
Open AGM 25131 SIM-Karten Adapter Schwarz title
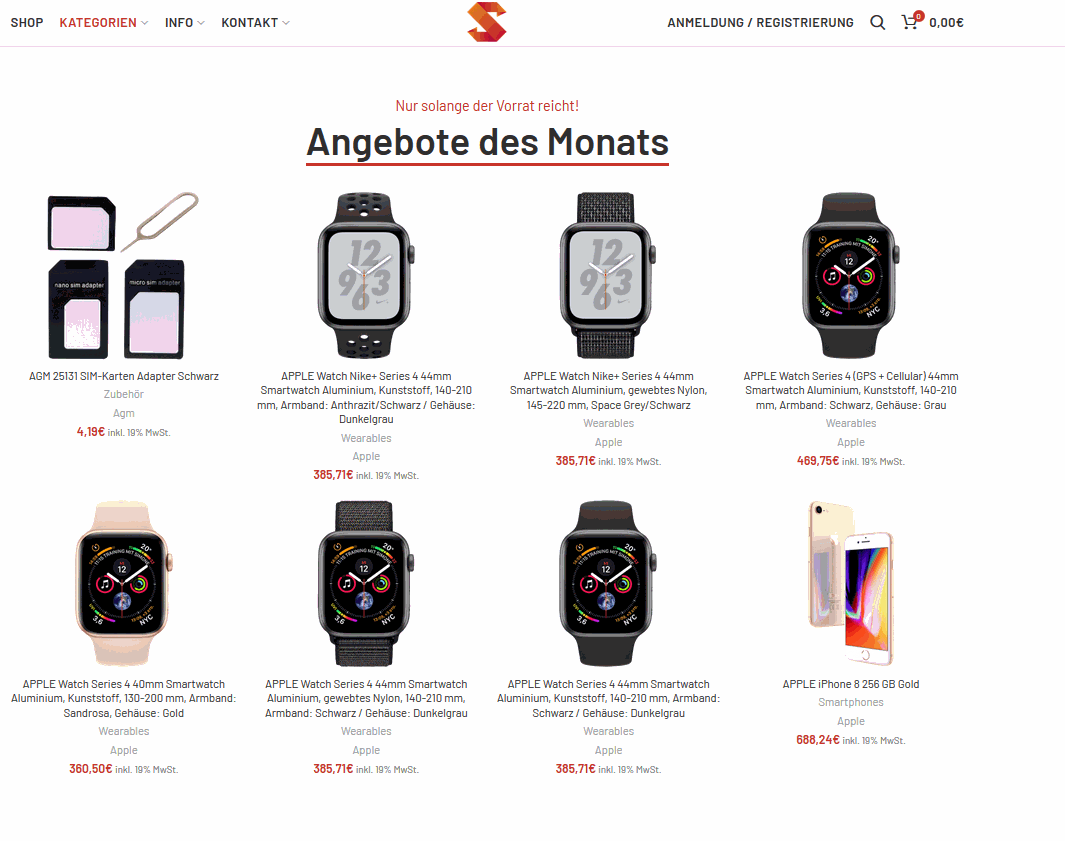[x=124, y=376]
